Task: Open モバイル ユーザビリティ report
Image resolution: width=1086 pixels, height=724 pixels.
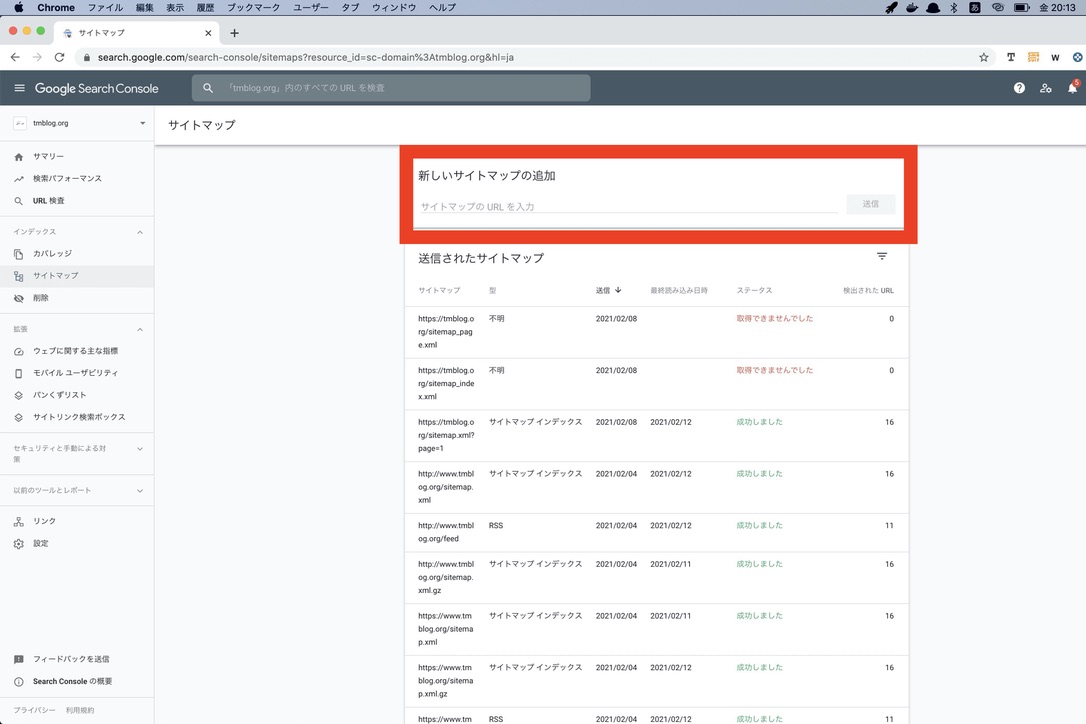Action: click(77, 373)
